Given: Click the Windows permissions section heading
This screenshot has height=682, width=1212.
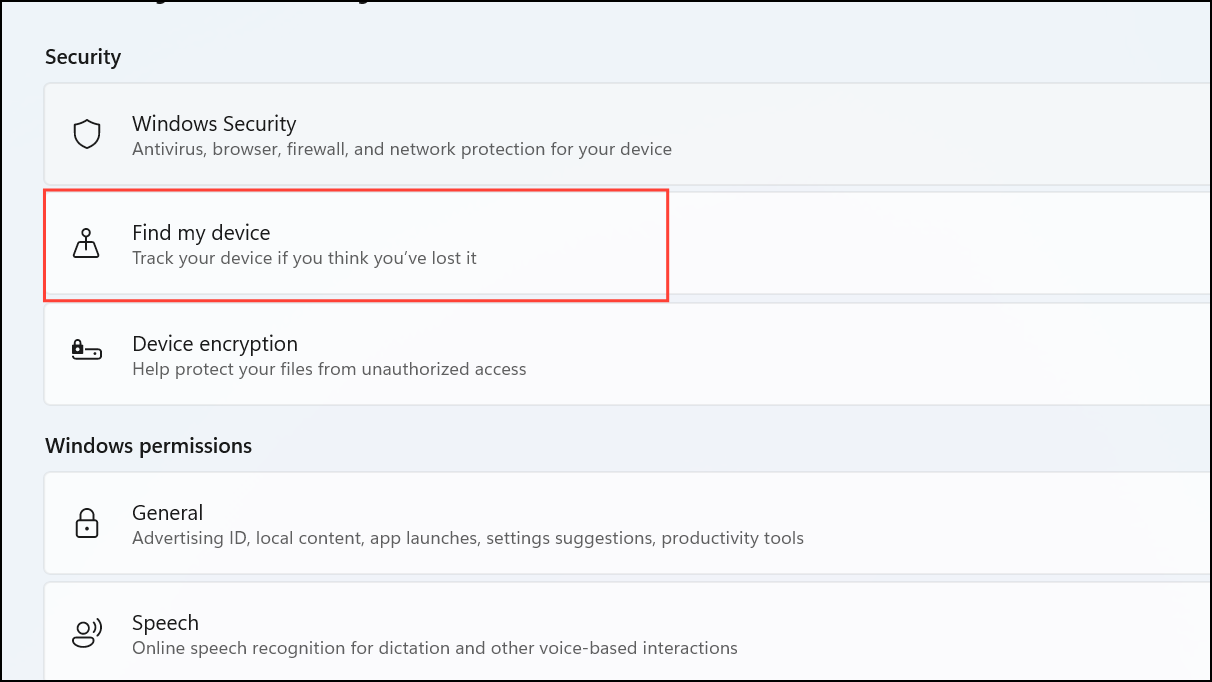Looking at the screenshot, I should (x=148, y=445).
